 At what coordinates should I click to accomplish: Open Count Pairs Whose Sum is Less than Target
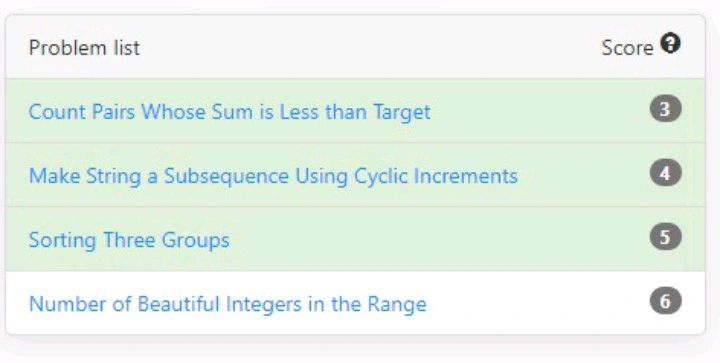pos(230,112)
